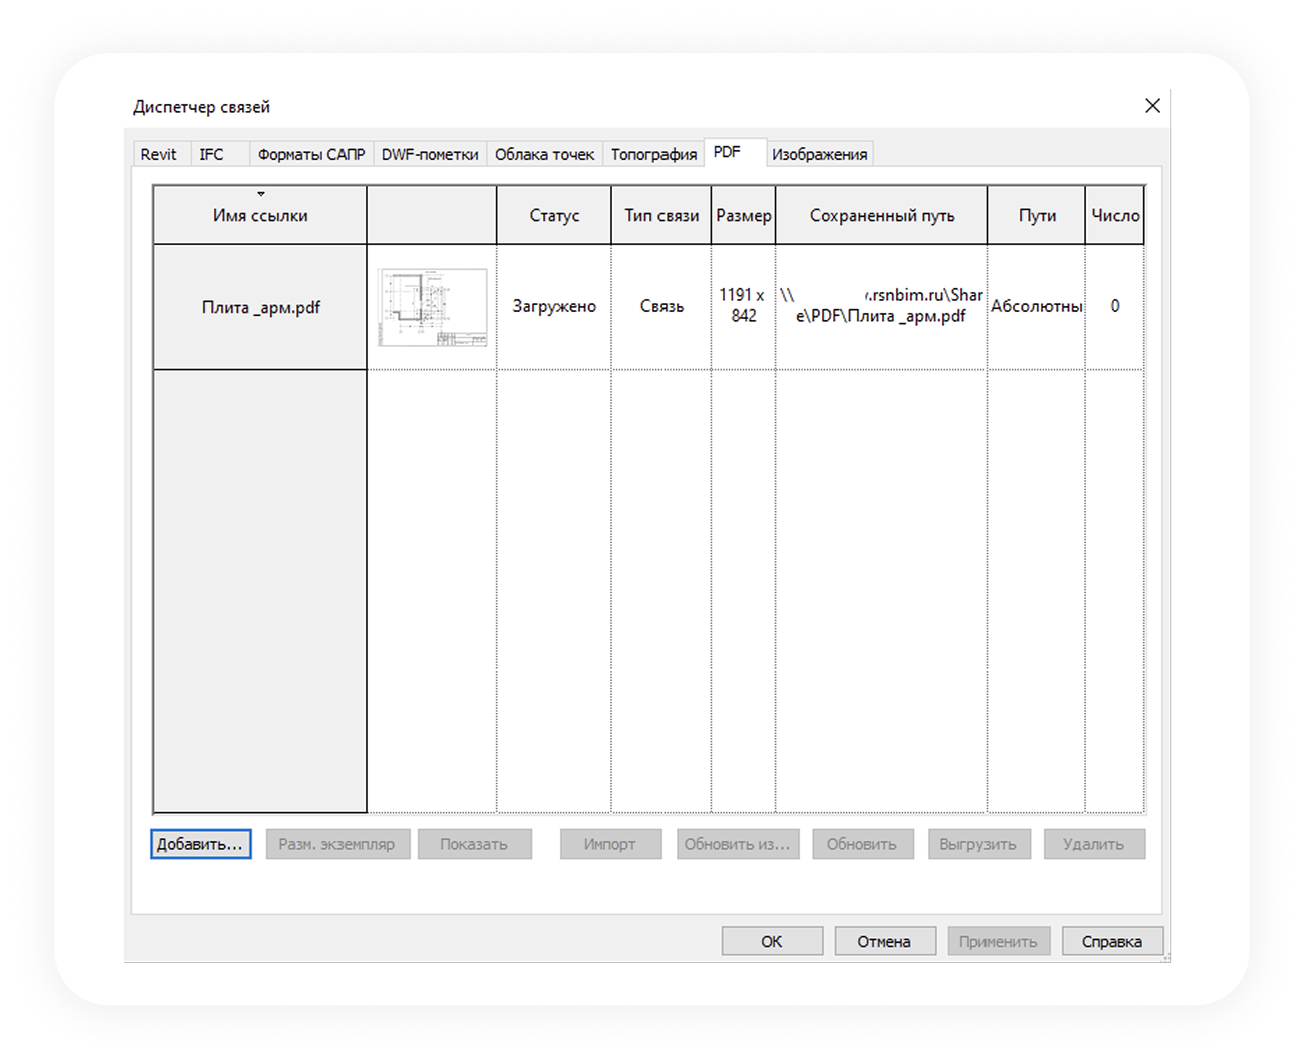
Task: Select the Форматы САПР tab
Action: tap(311, 154)
